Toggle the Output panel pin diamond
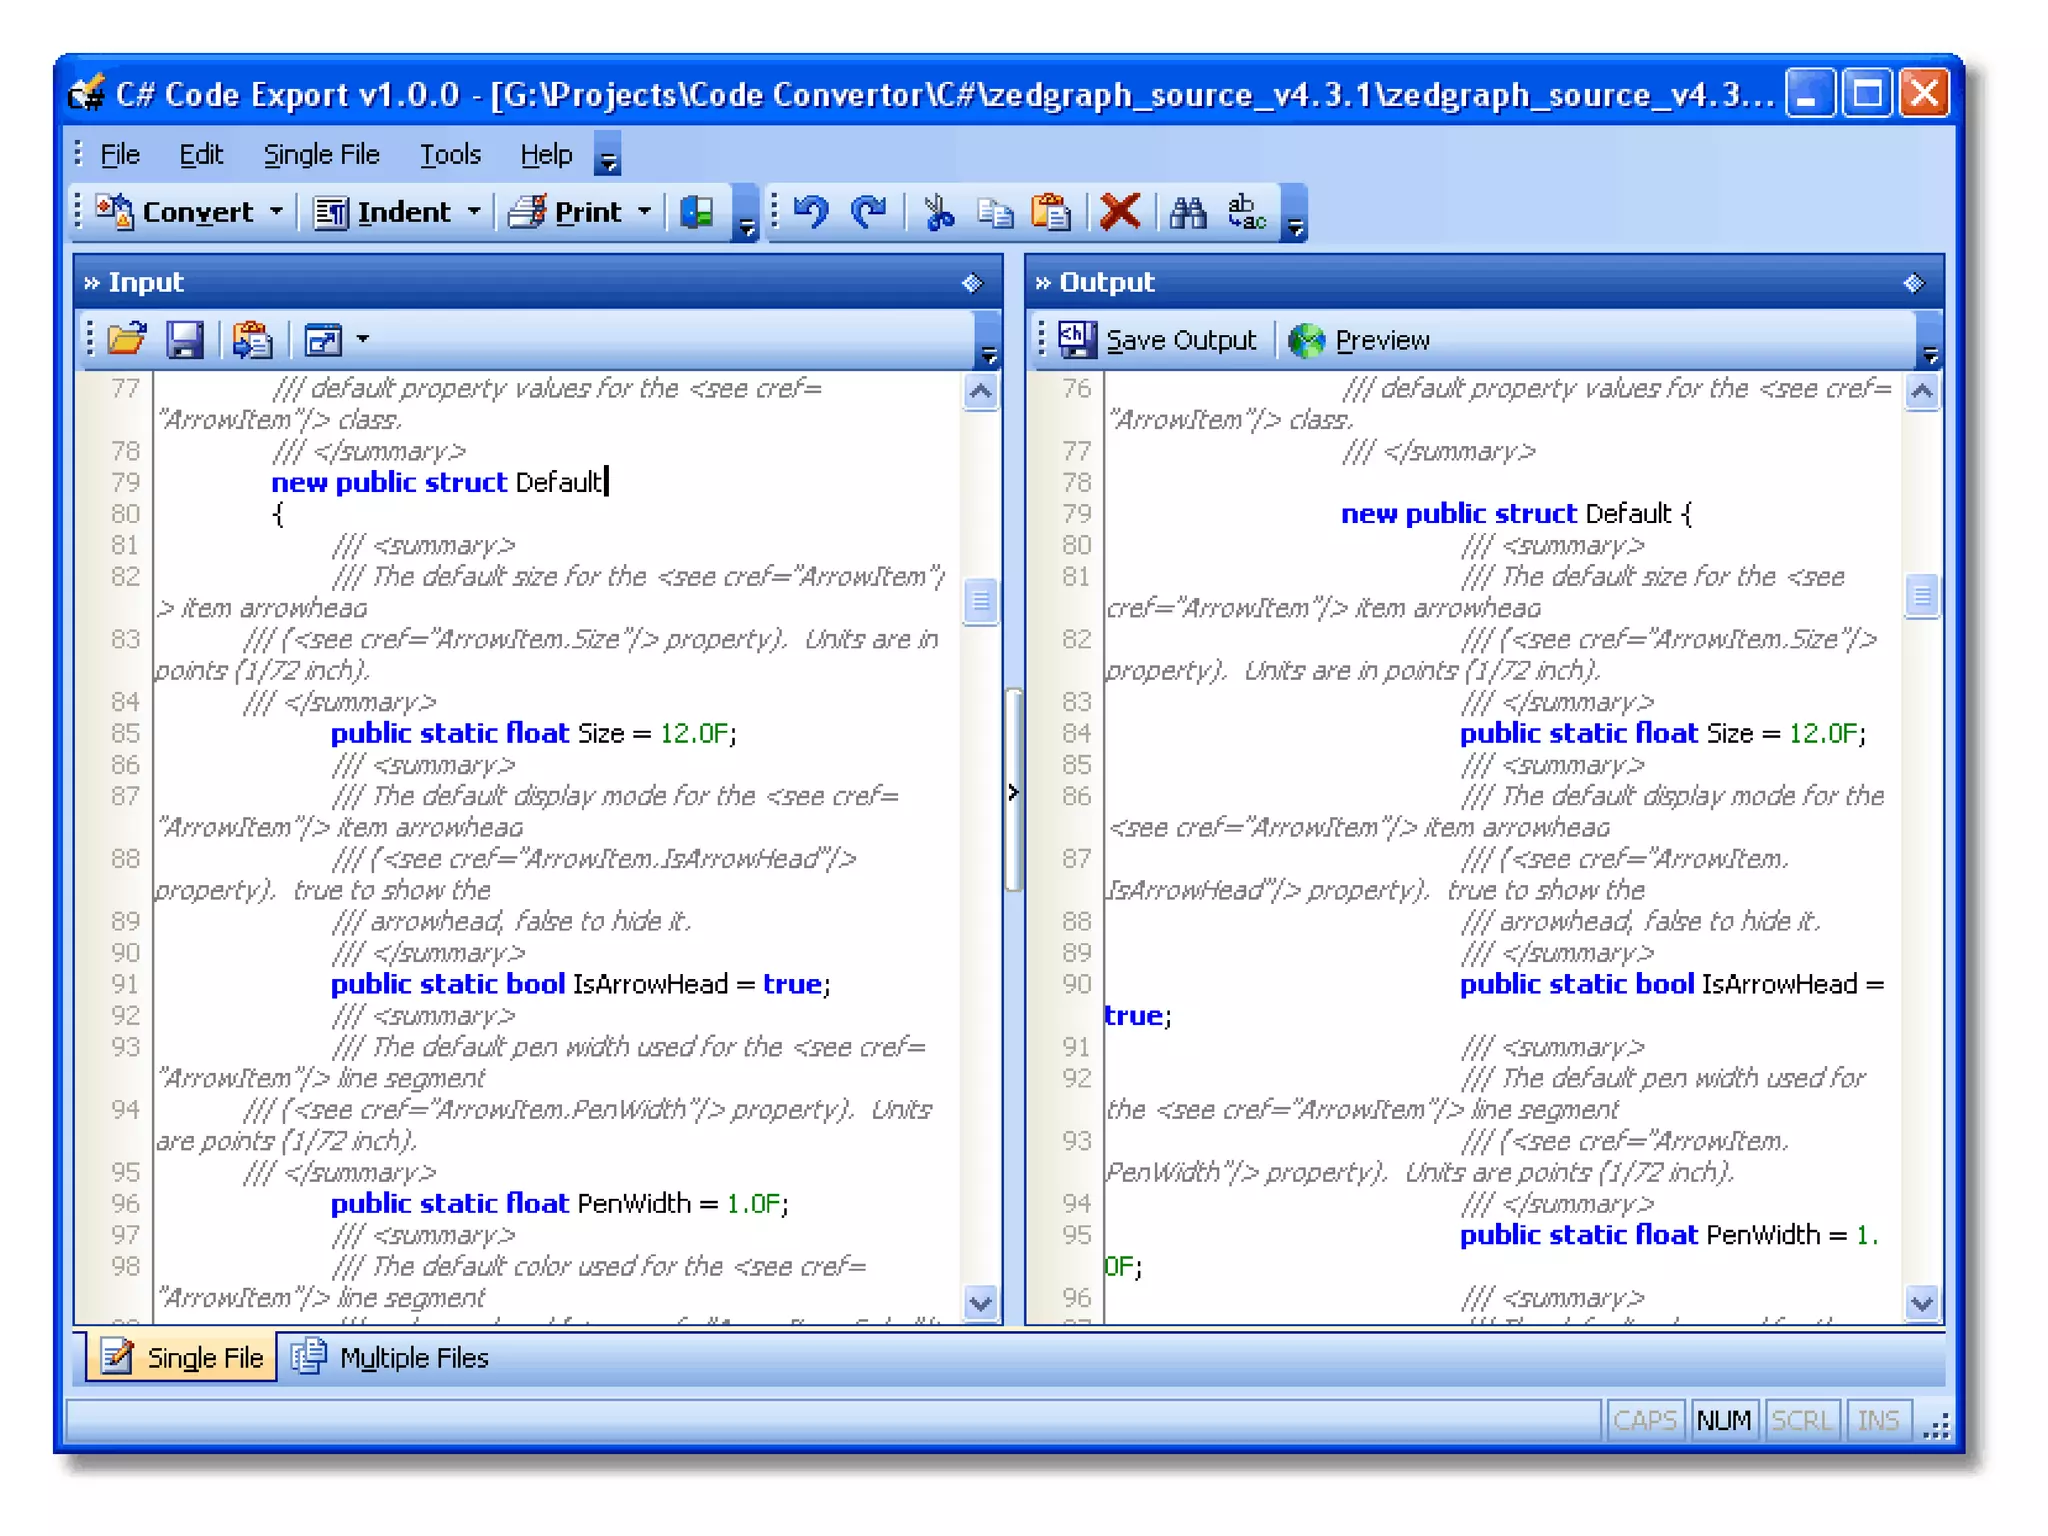 pyautogui.click(x=1913, y=283)
